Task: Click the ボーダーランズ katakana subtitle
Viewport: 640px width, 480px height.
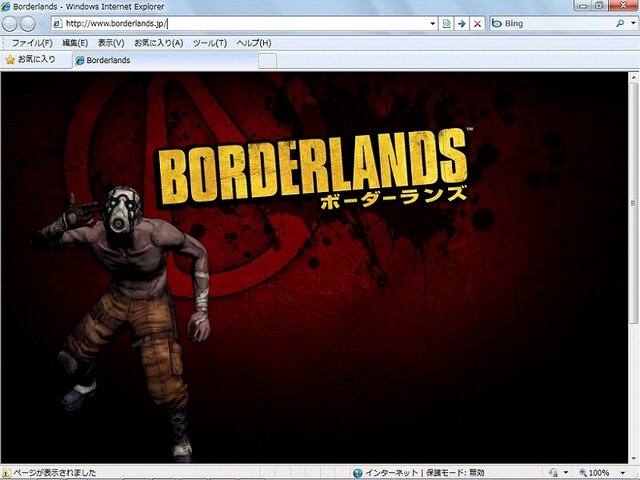Action: (393, 196)
